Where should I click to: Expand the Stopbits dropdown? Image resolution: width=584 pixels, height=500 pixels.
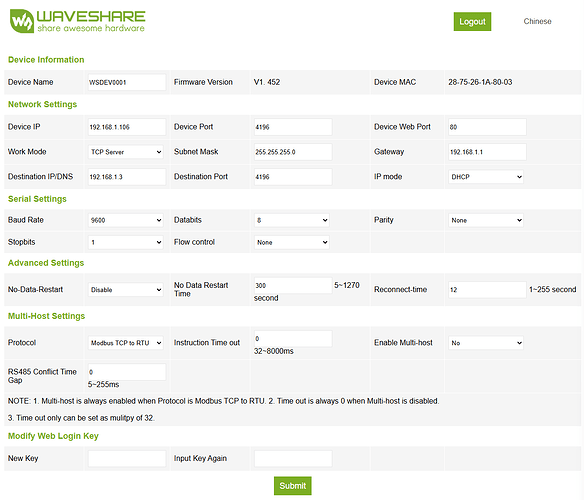tap(126, 242)
